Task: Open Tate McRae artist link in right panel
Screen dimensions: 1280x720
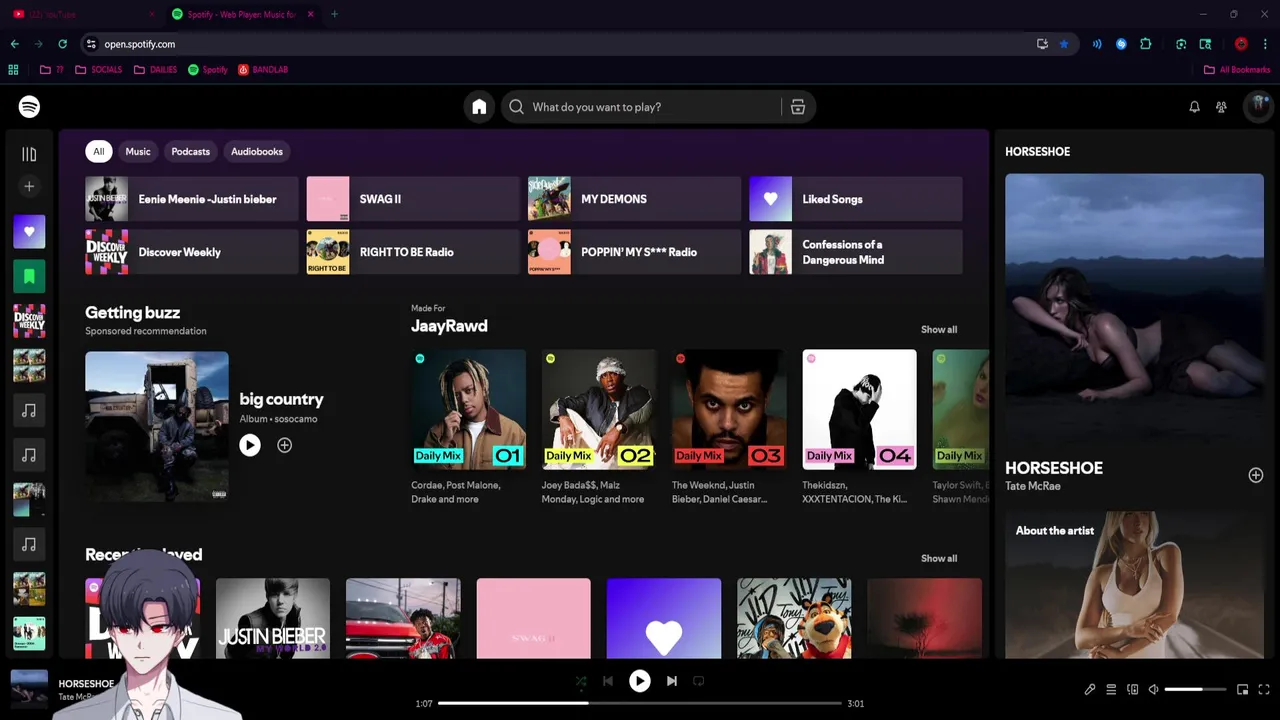Action: point(1033,487)
